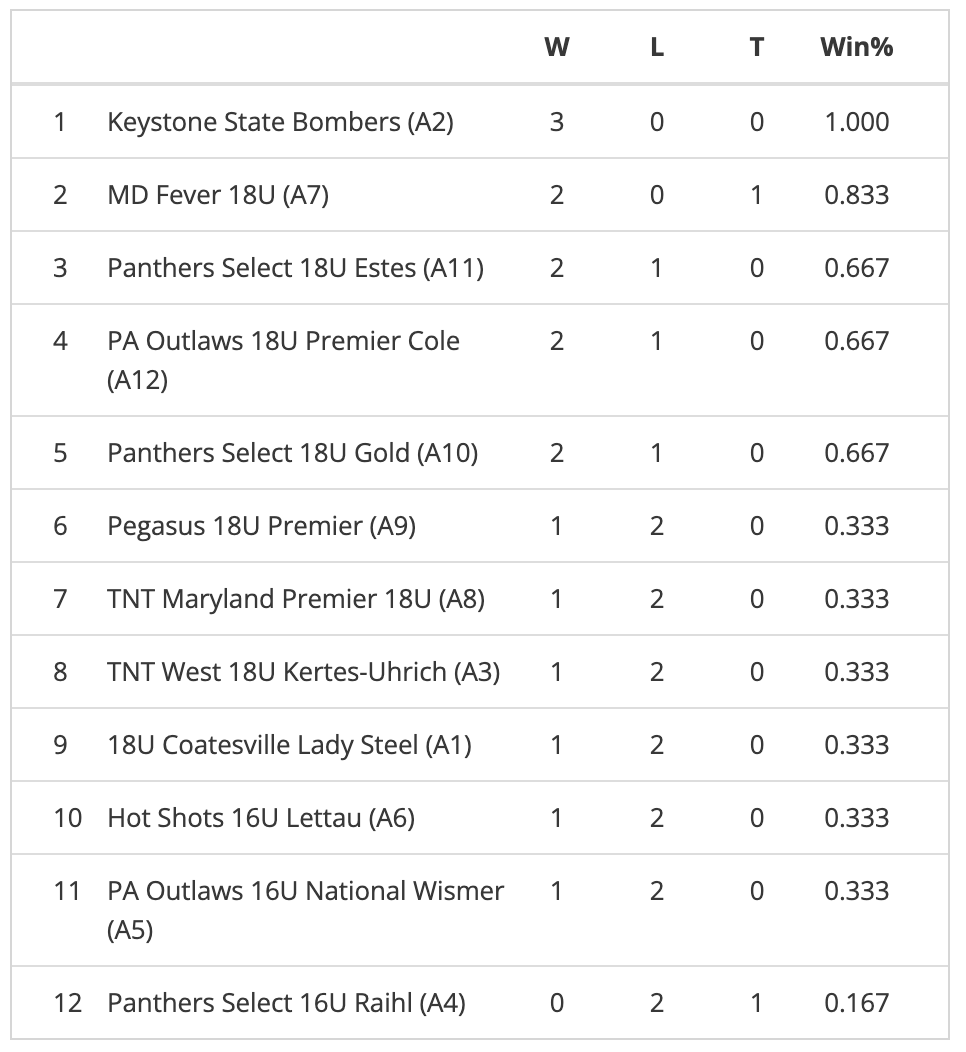
Task: Click Panthers Select 16U Raihl's 0.167 value
Action: [856, 1002]
